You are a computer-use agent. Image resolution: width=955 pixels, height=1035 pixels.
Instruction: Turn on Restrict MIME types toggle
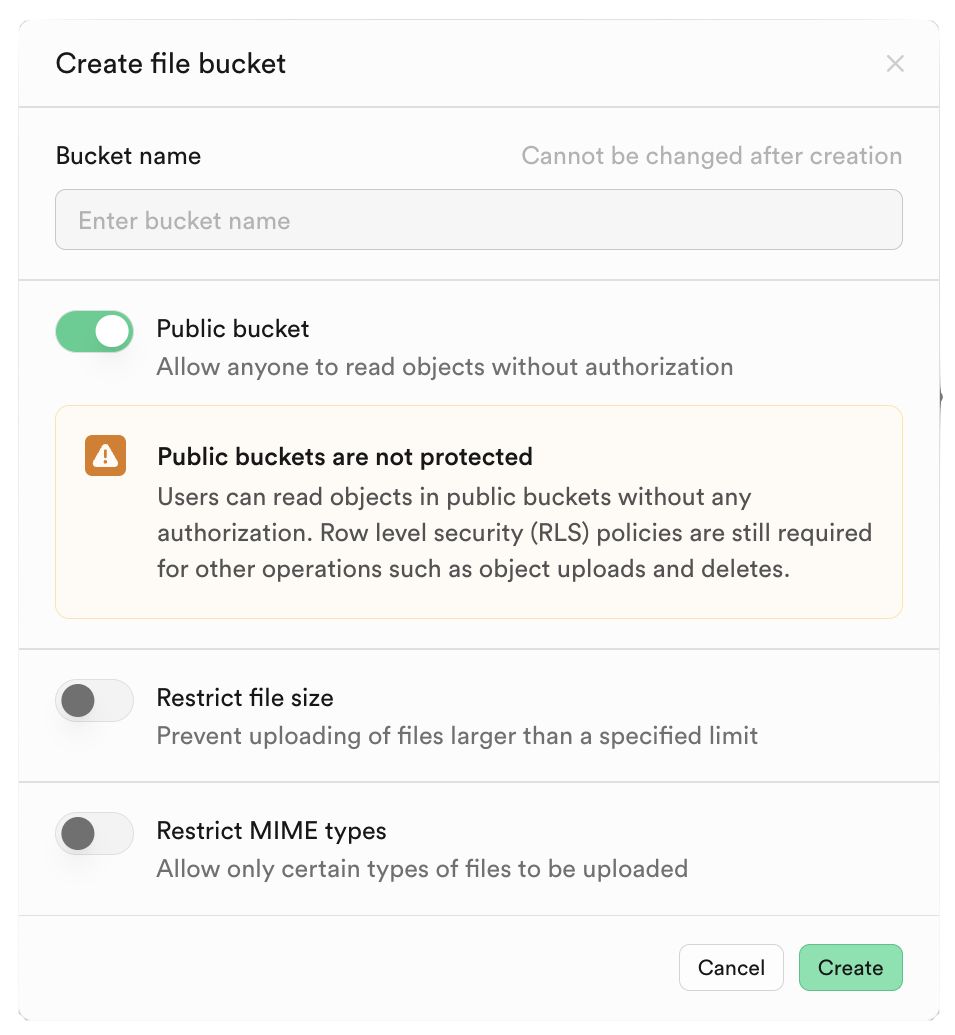(94, 833)
